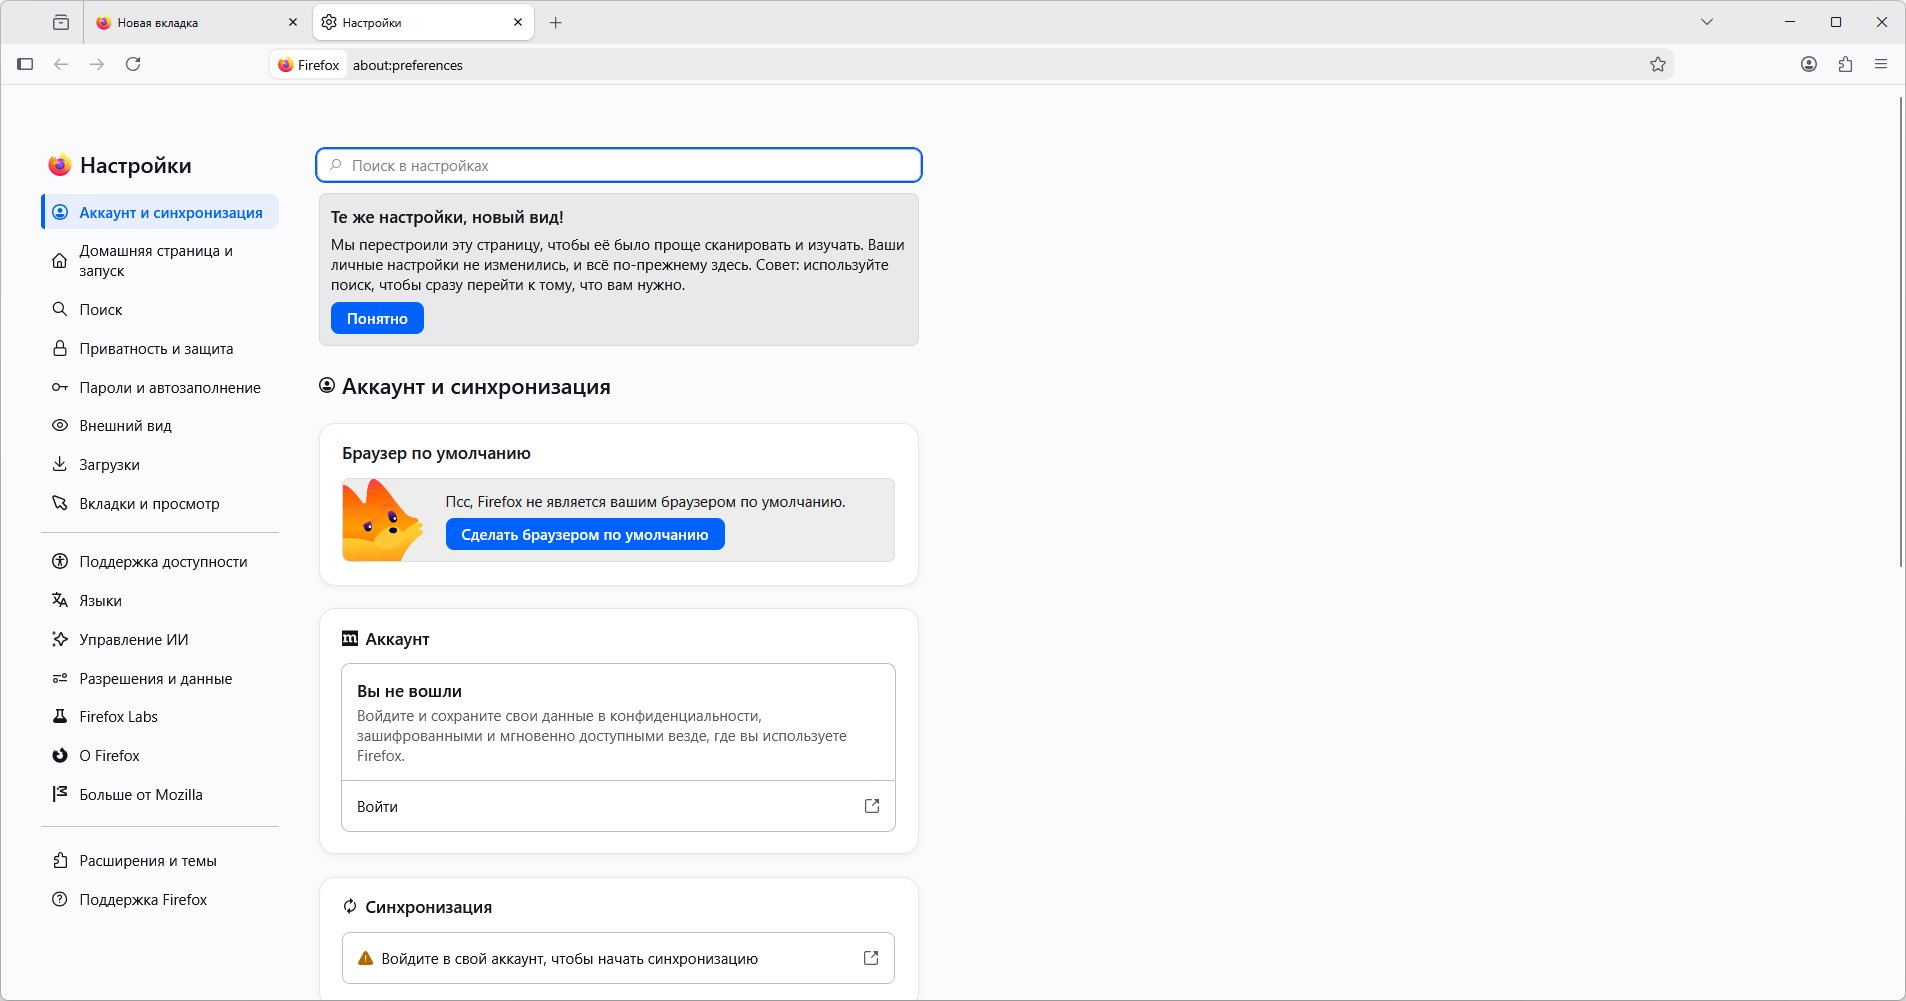Open the Firefox Labs category
Viewport: 1906px width, 1001px height.
[160, 717]
